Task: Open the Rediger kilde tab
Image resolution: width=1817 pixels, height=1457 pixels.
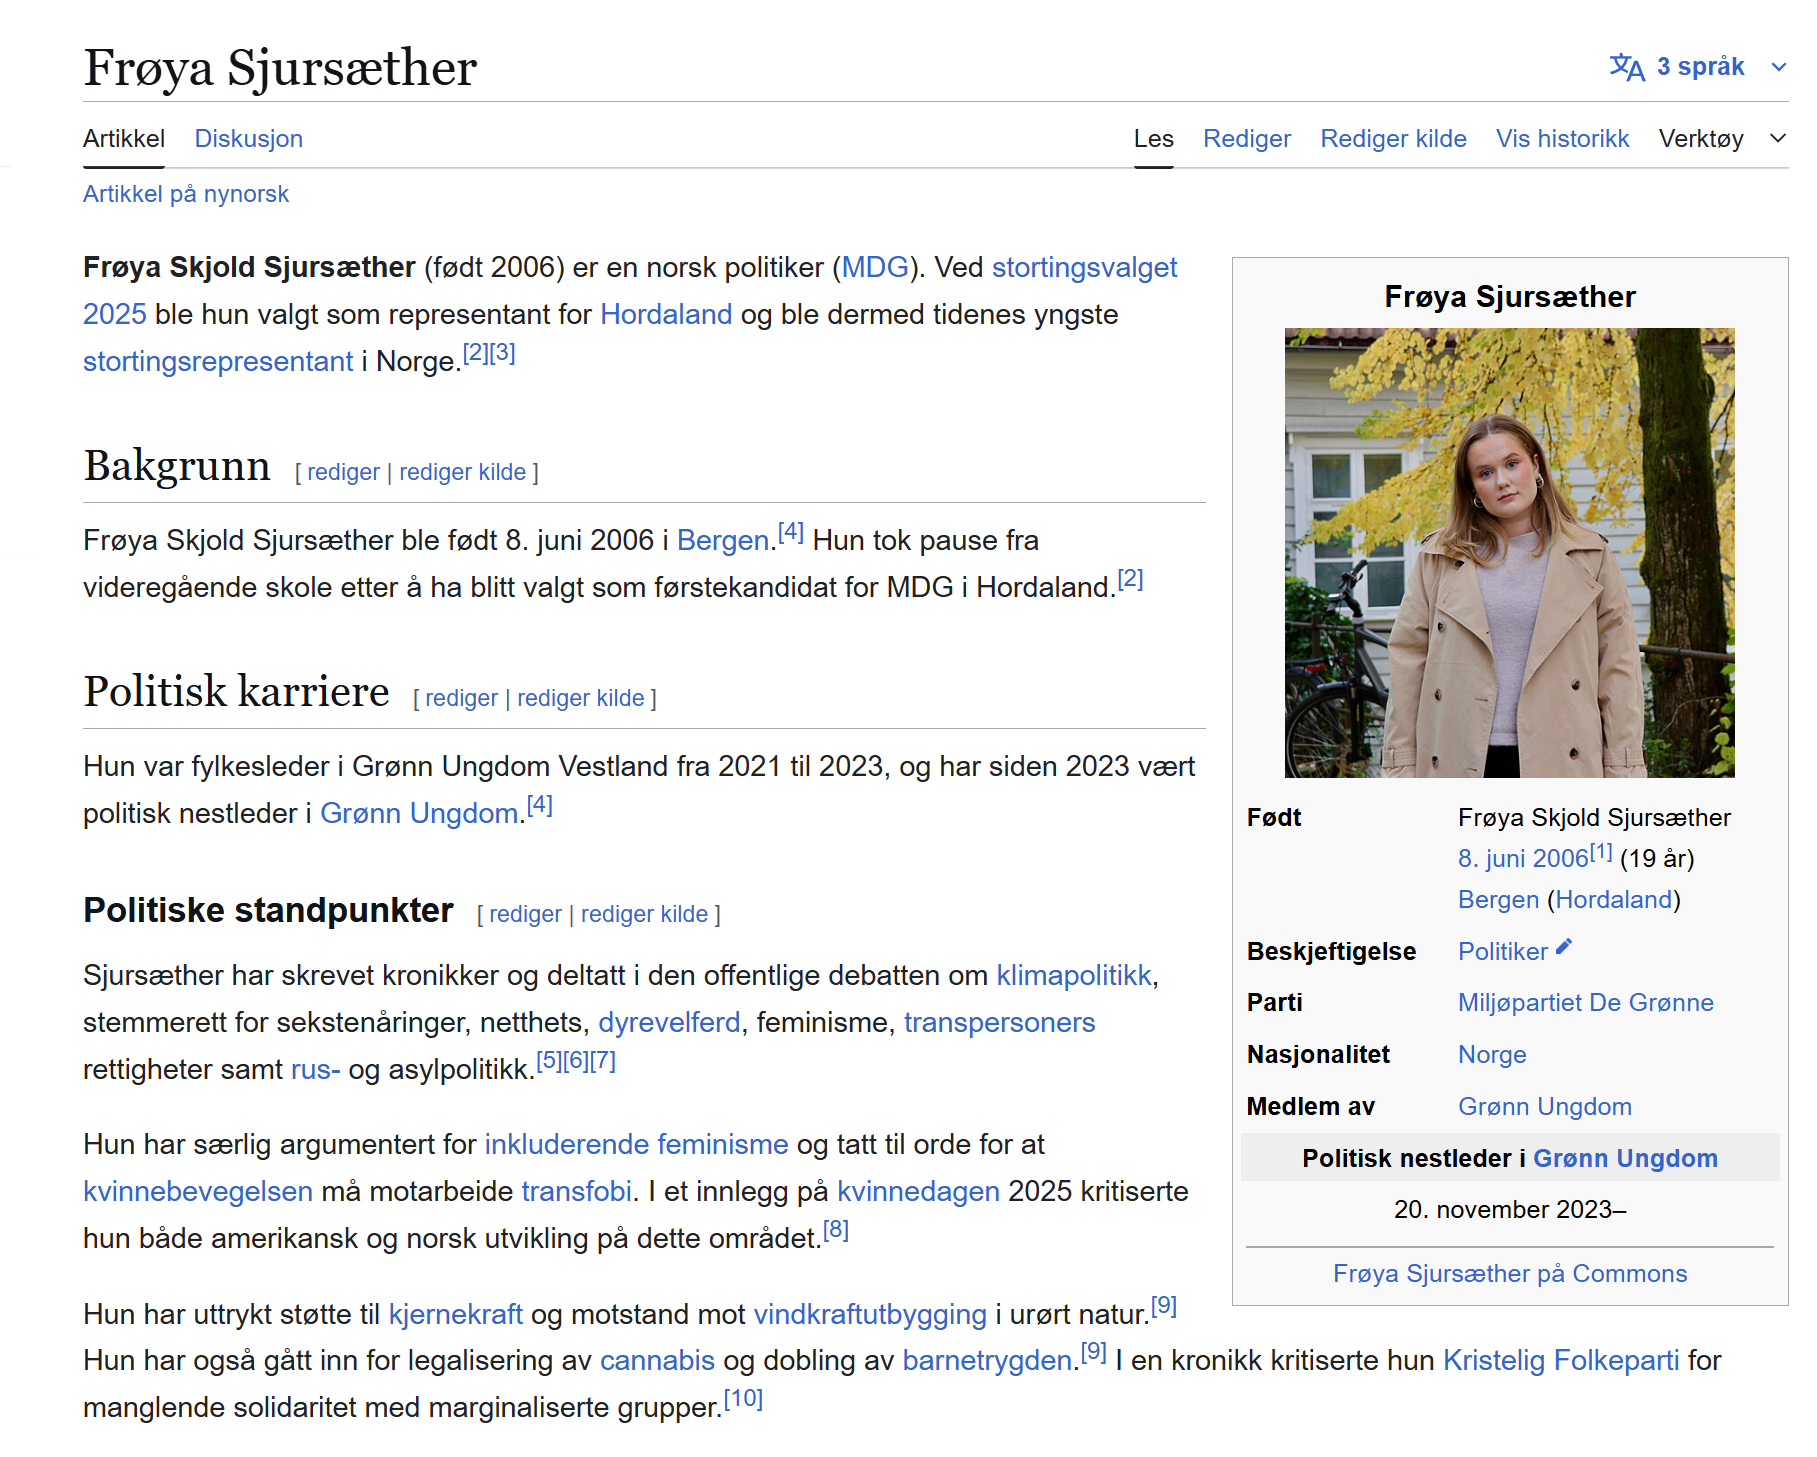Action: [x=1394, y=138]
